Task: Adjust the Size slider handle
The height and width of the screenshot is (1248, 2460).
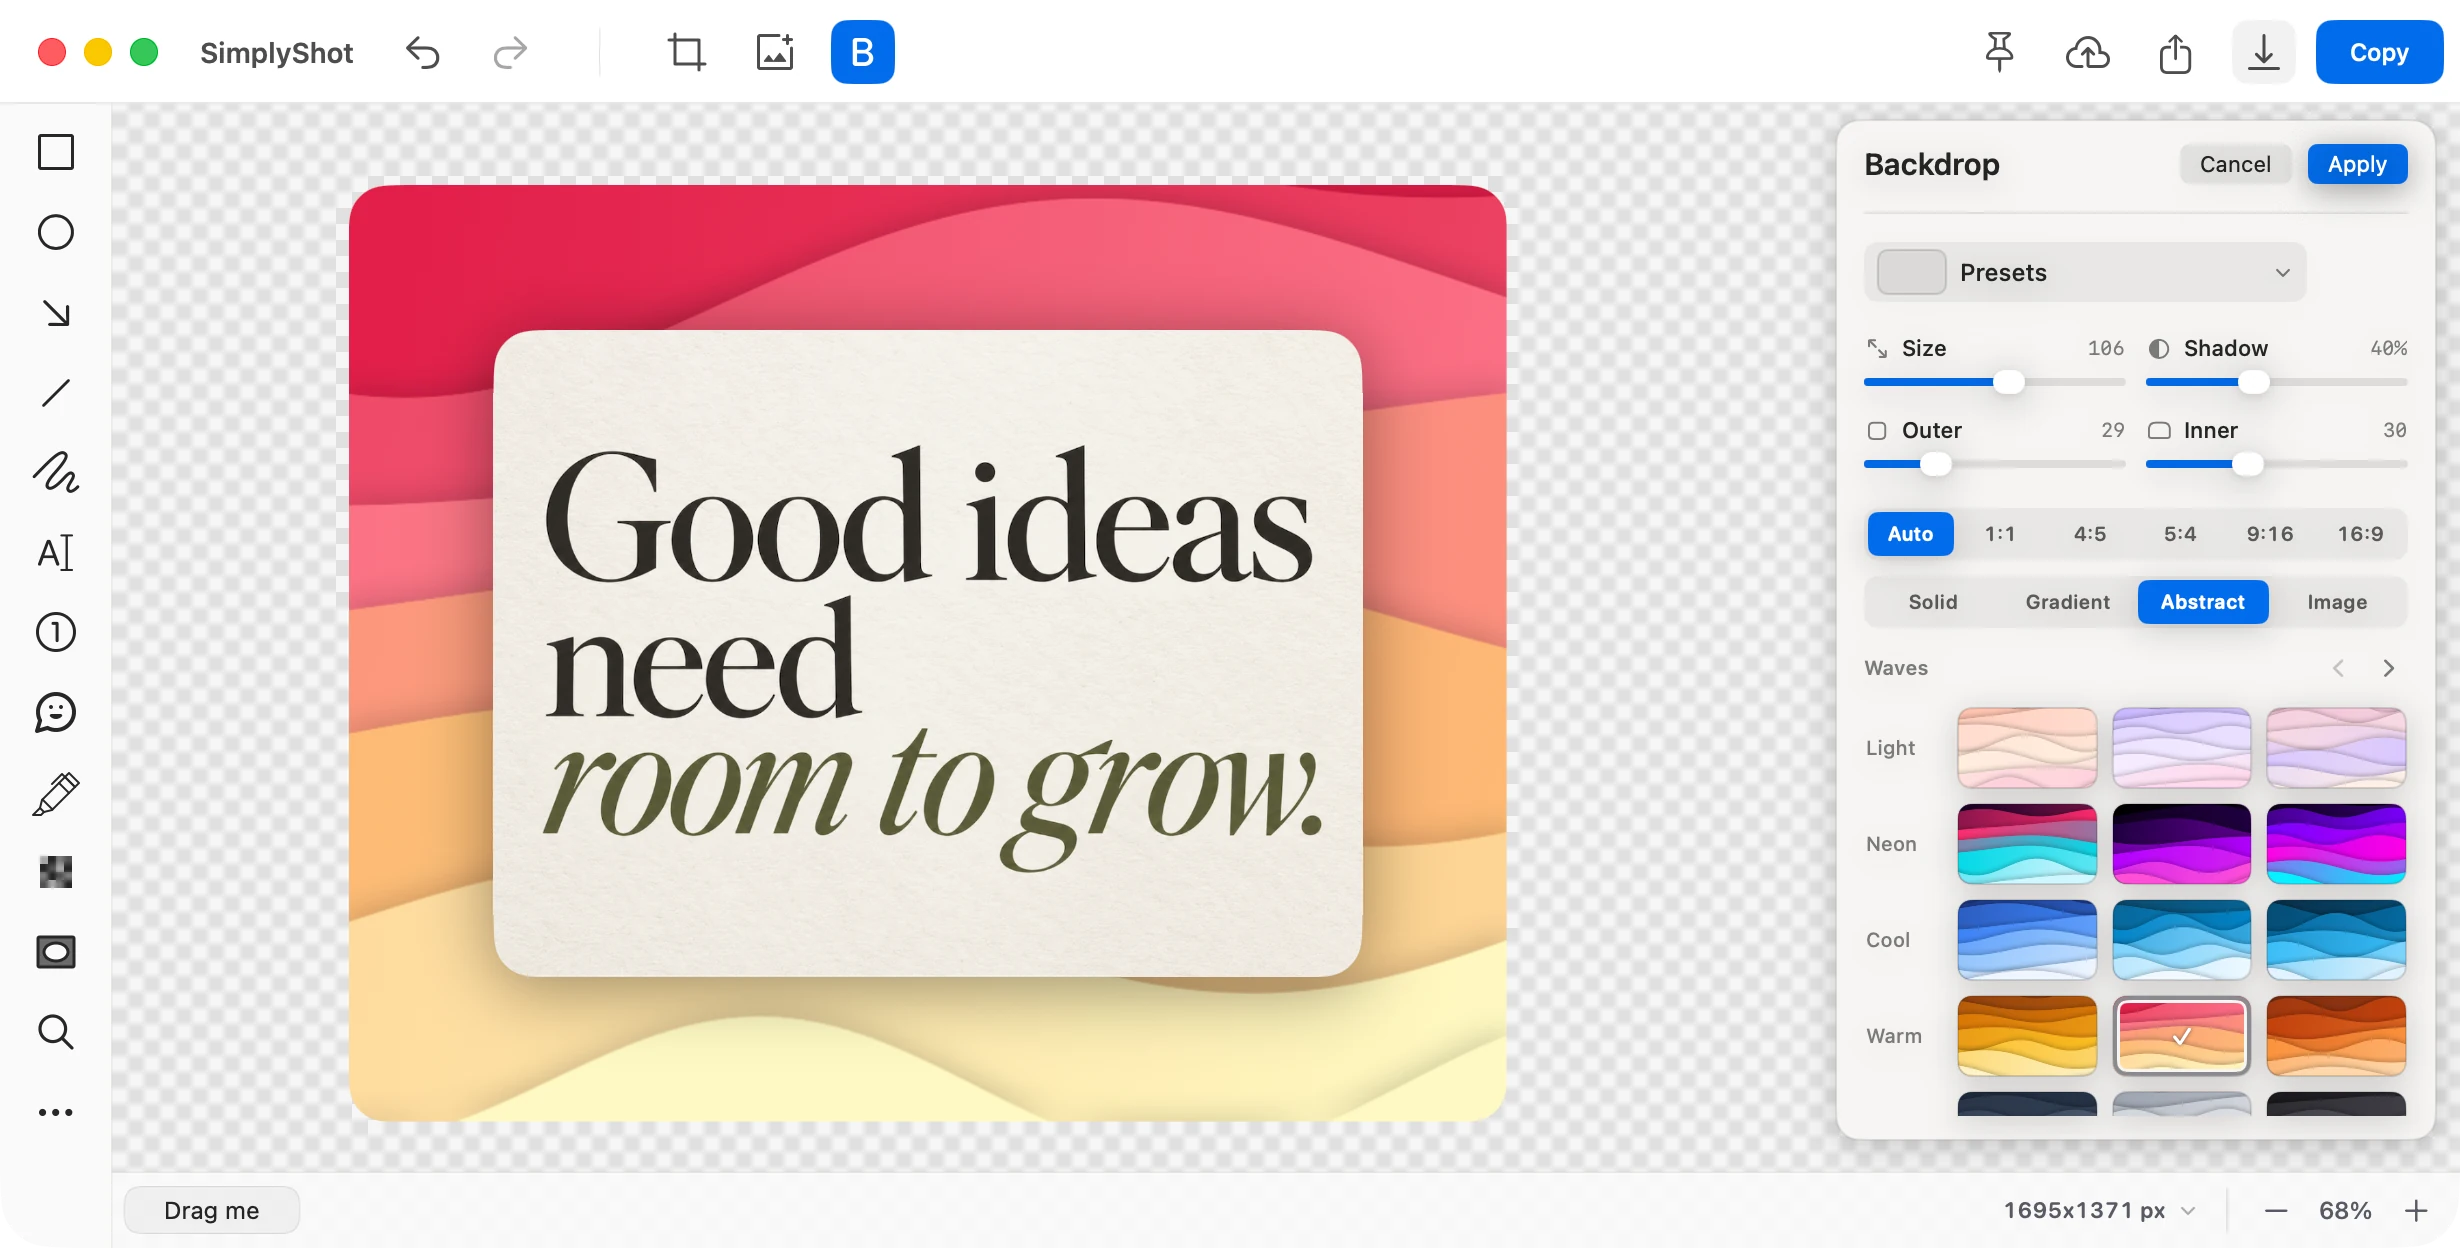Action: [x=2008, y=382]
